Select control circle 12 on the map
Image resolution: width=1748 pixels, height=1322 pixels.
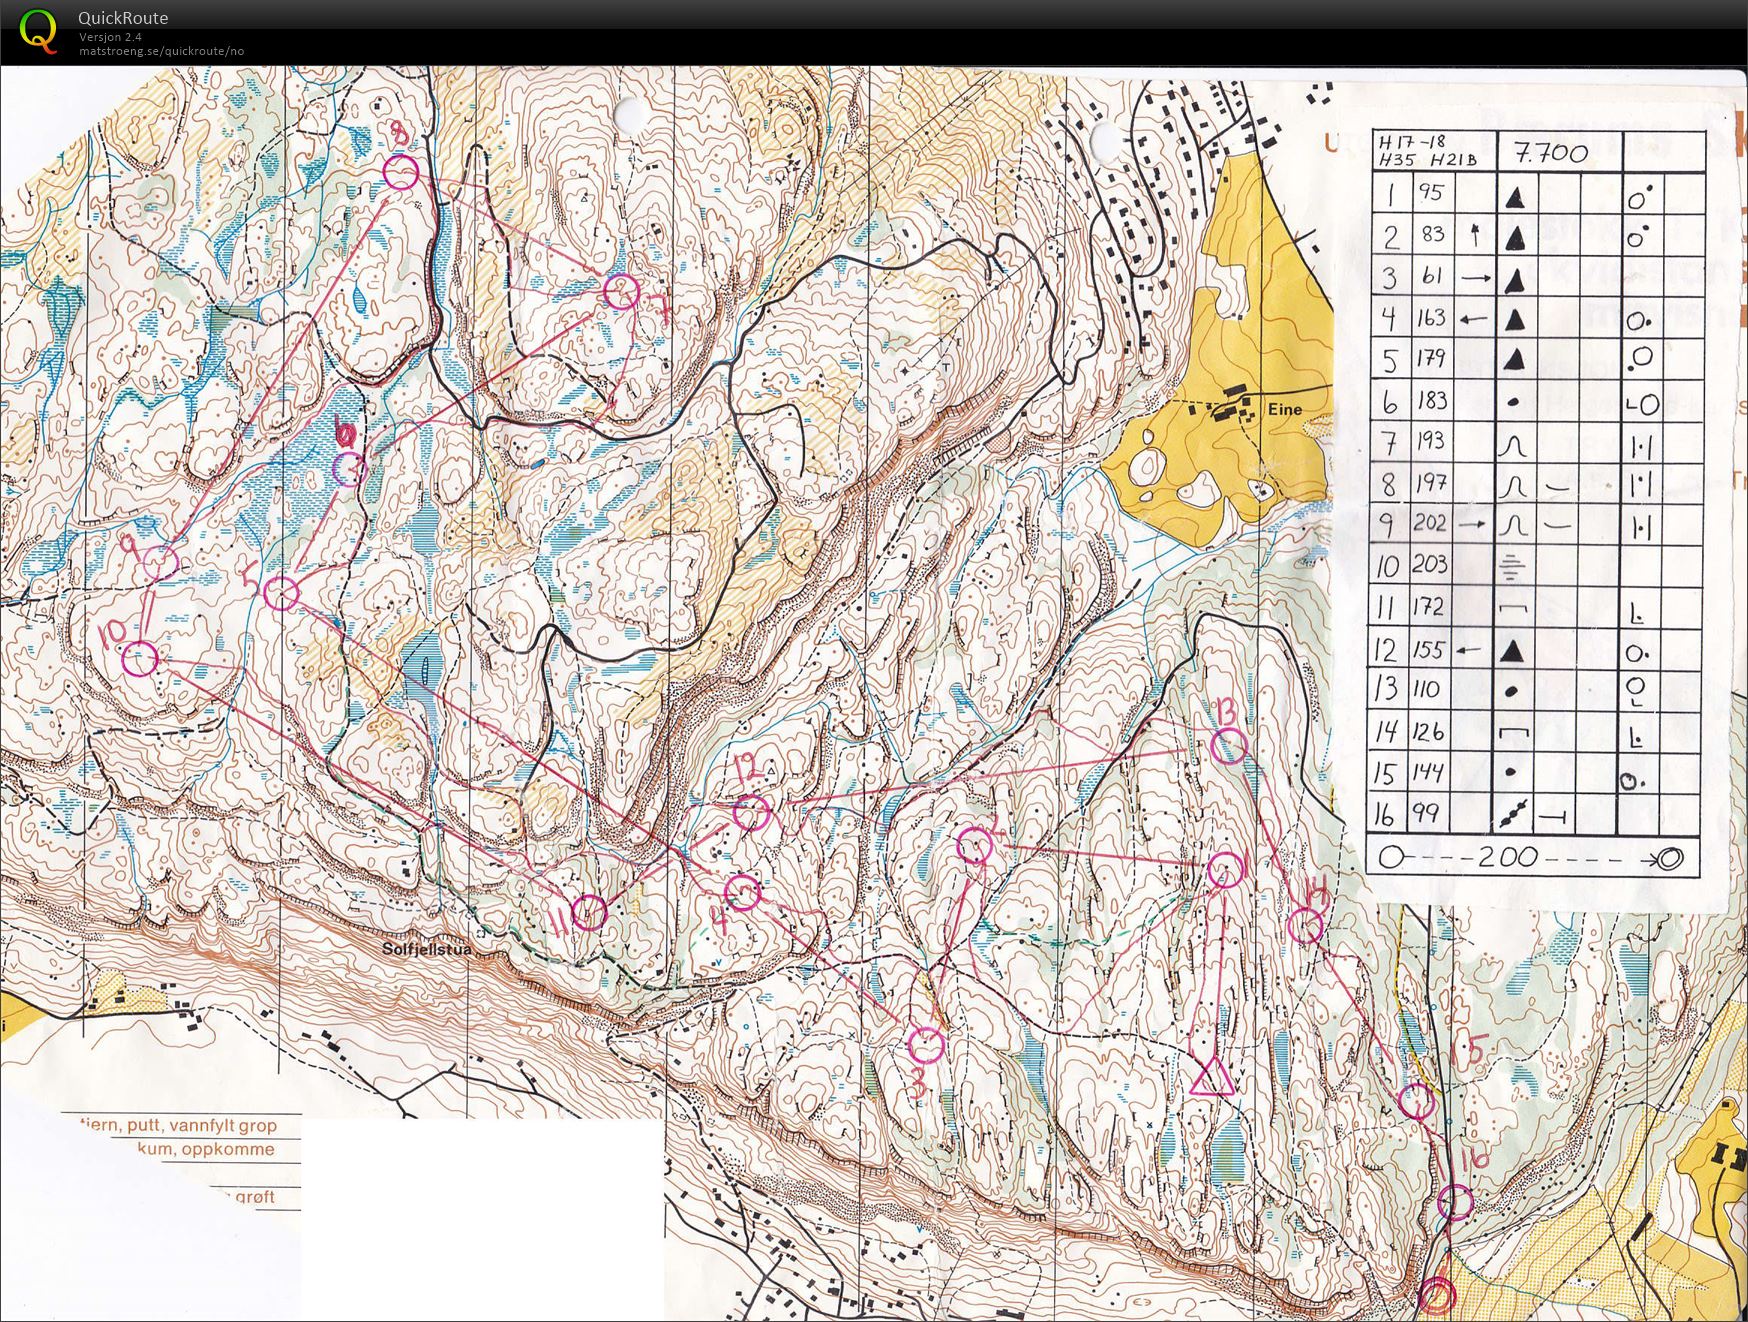point(751,812)
